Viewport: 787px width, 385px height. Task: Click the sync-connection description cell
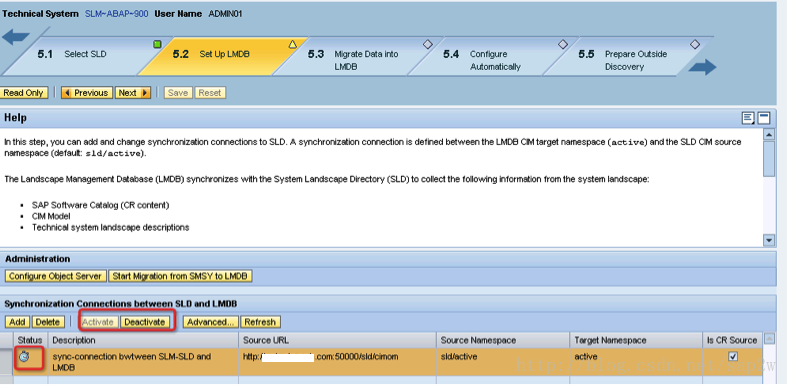pyautogui.click(x=143, y=362)
